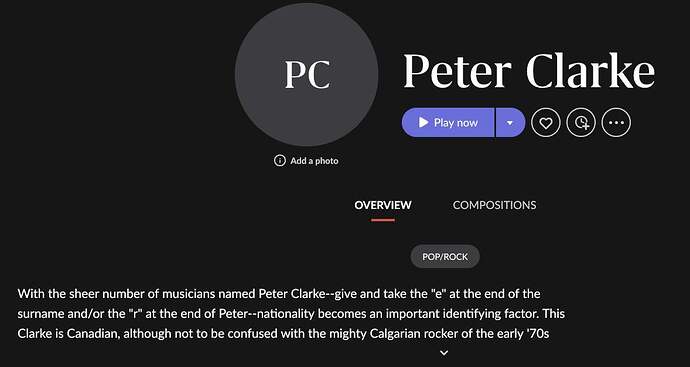This screenshot has height=367, width=690.
Task: Click the biography line starting "With the sheer number"
Action: pos(279,294)
